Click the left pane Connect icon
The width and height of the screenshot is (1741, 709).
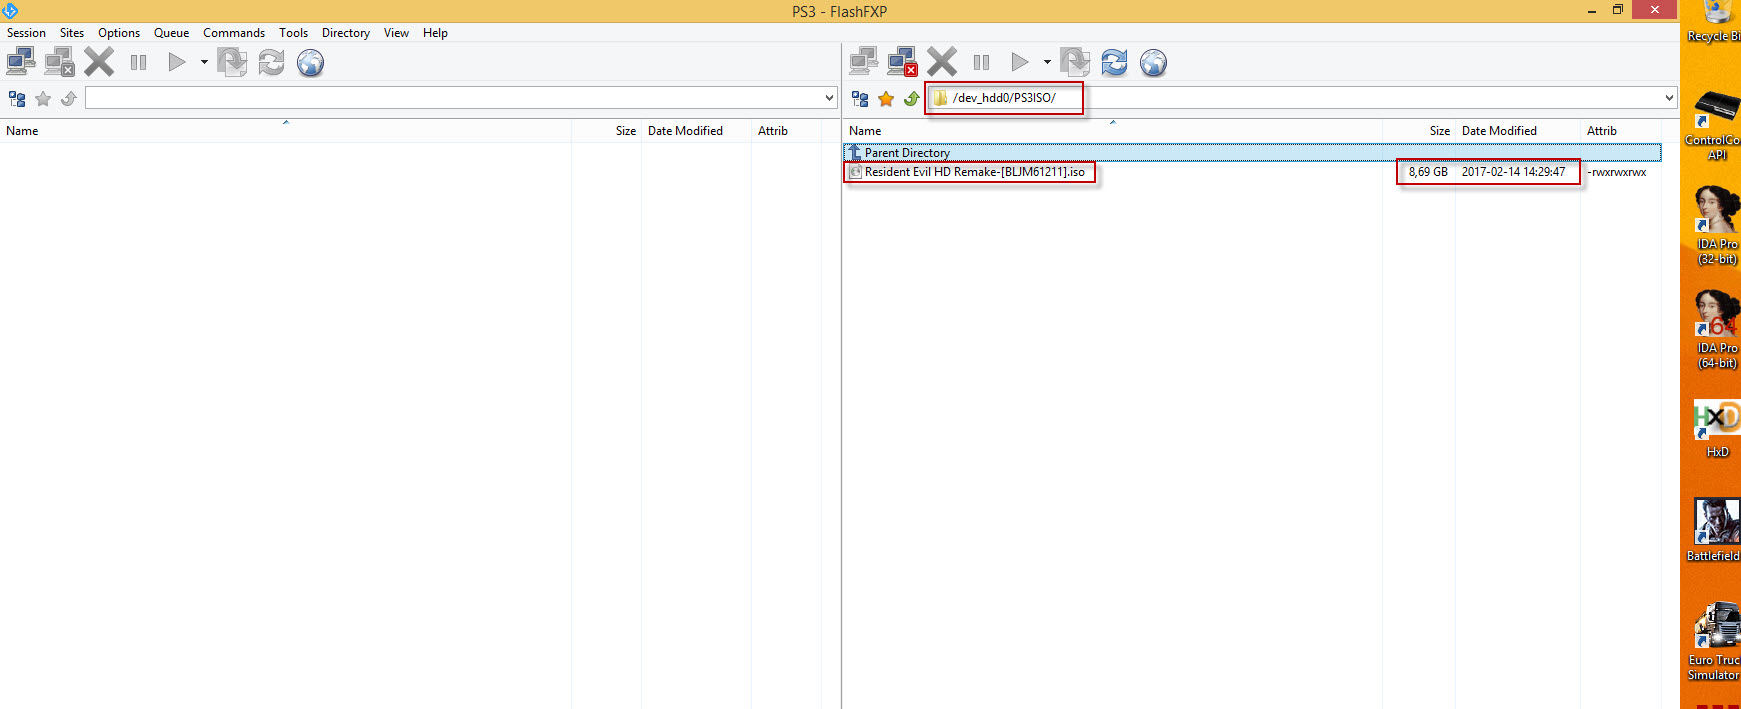[21, 62]
